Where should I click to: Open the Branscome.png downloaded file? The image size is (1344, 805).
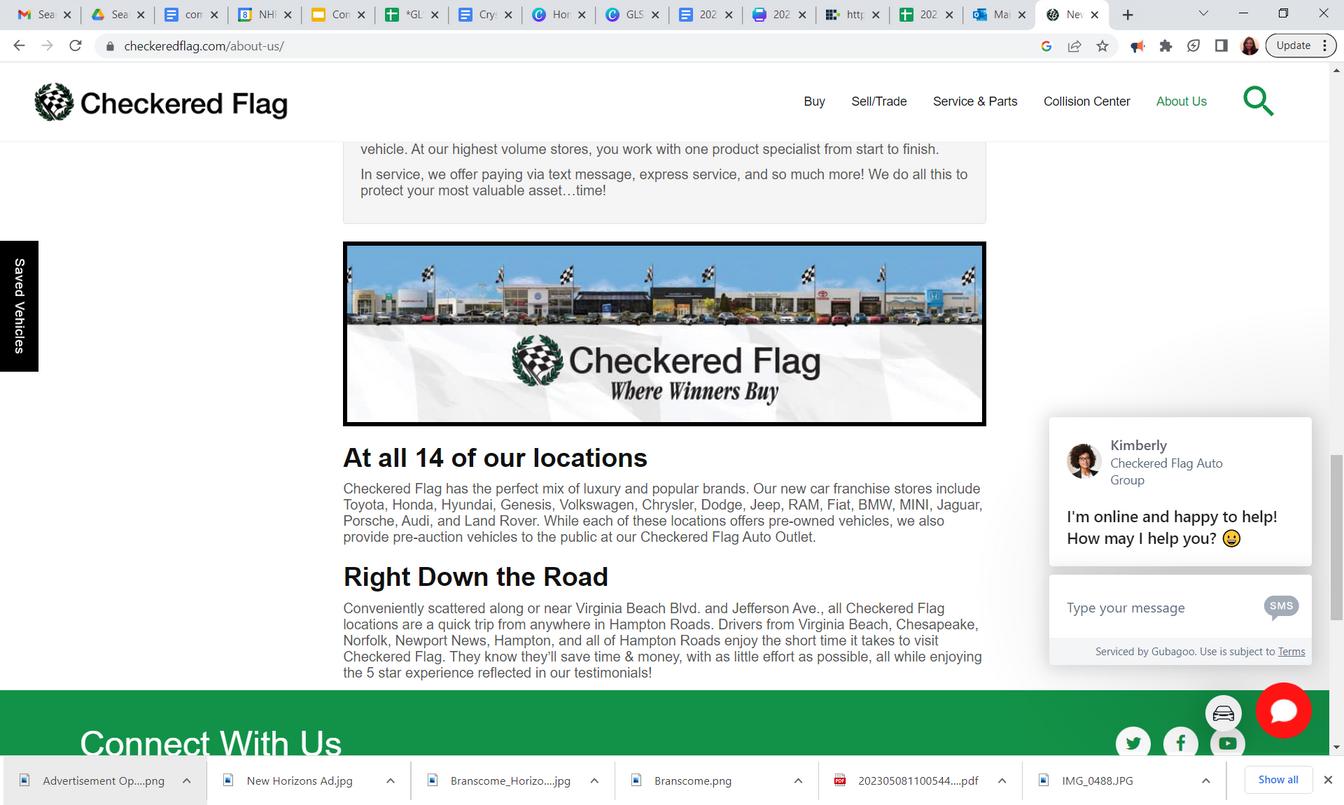click(x=694, y=781)
